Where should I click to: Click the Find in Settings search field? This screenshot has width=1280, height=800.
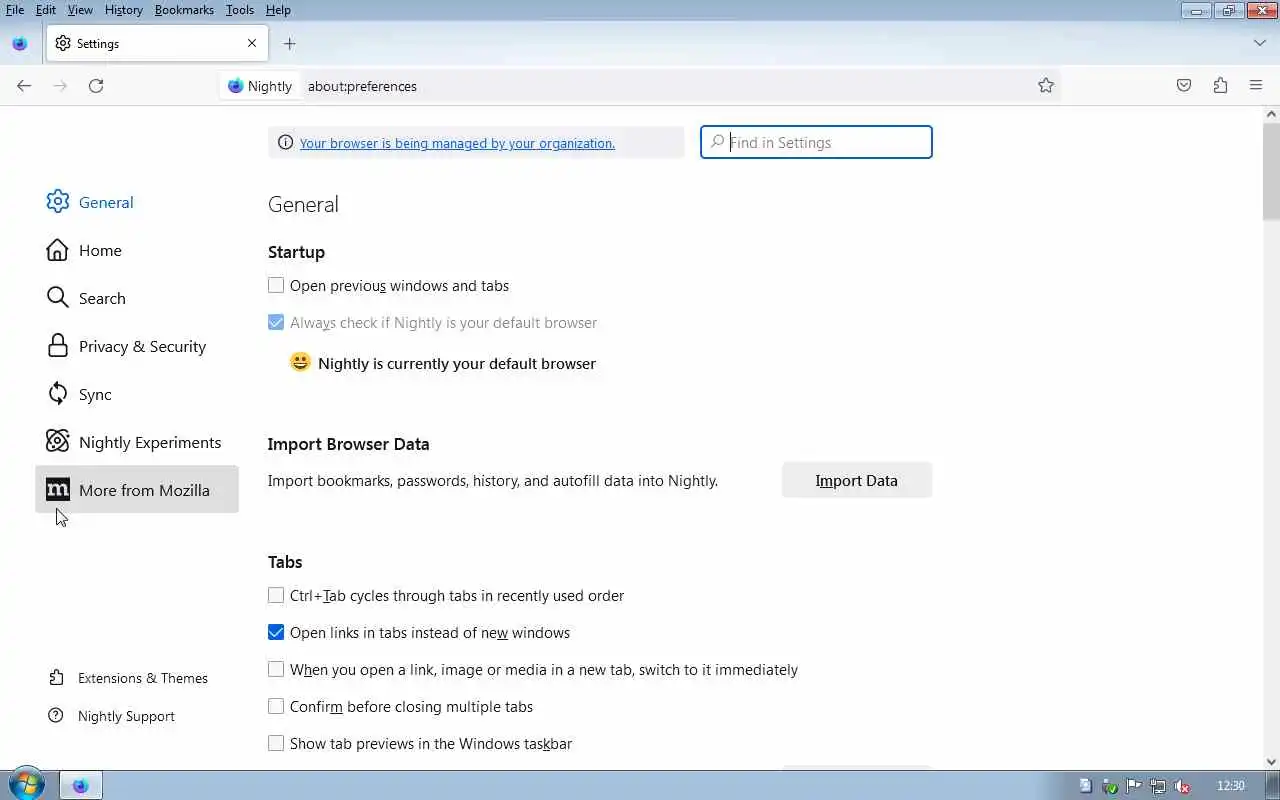point(816,142)
